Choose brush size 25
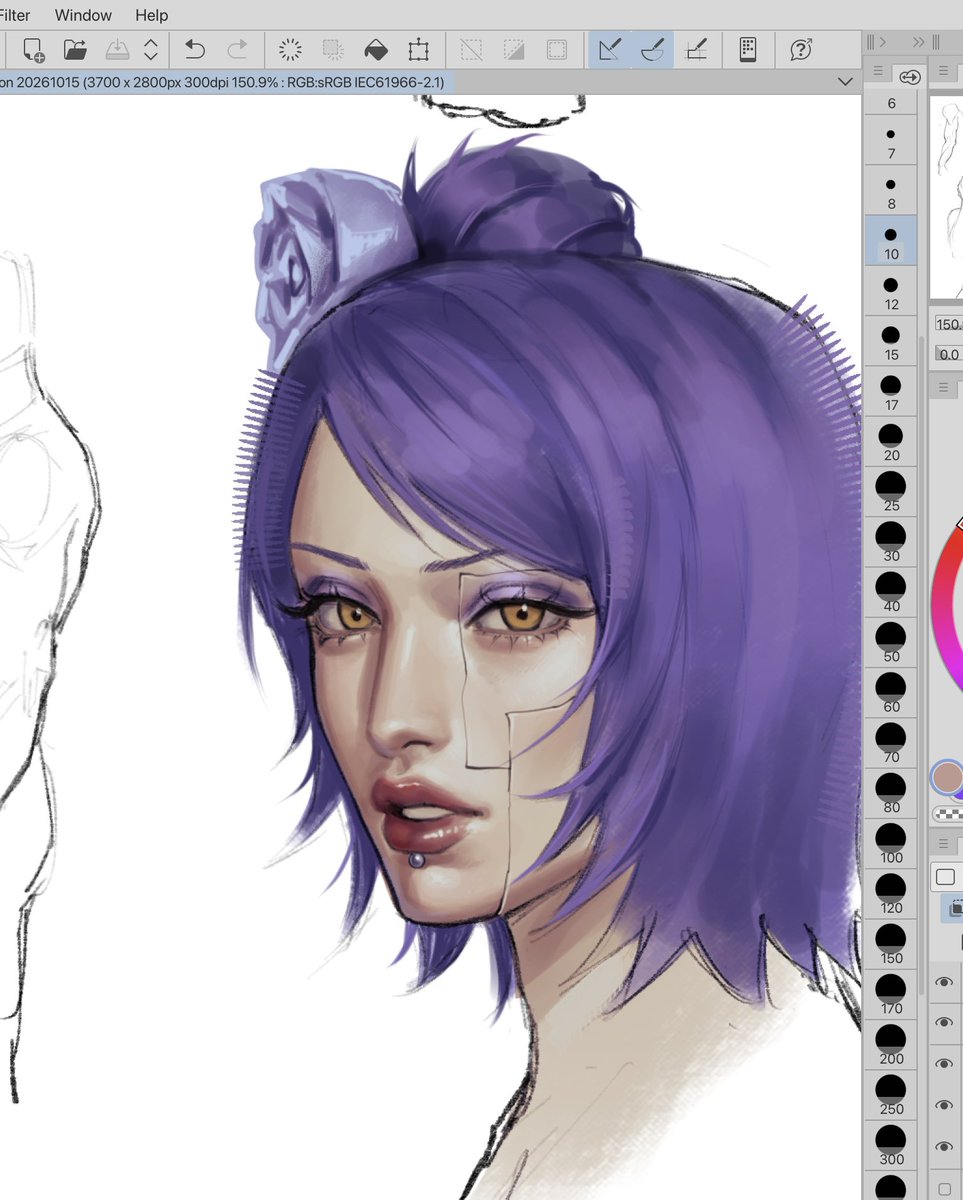963x1200 pixels. coord(891,491)
